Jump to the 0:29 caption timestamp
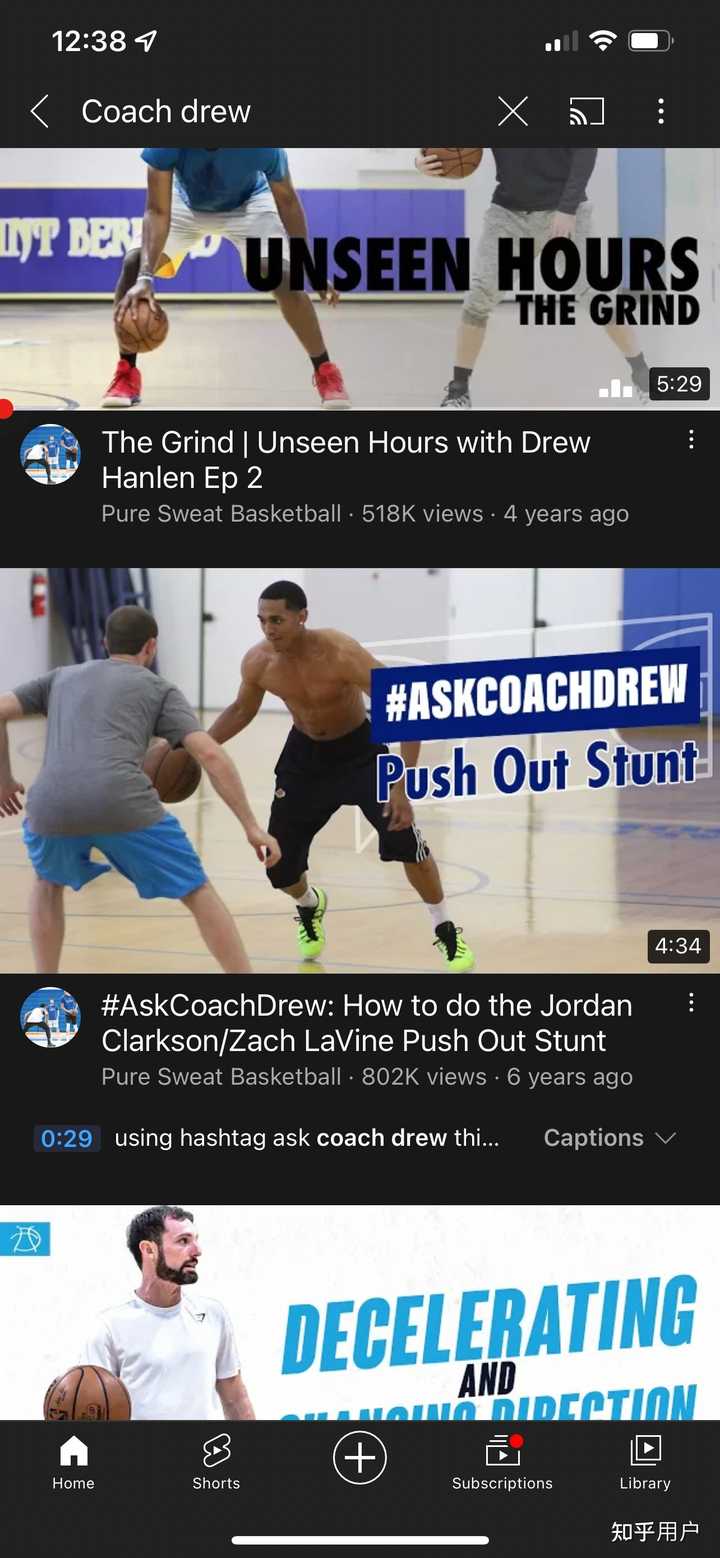This screenshot has width=720, height=1558. tap(67, 1138)
